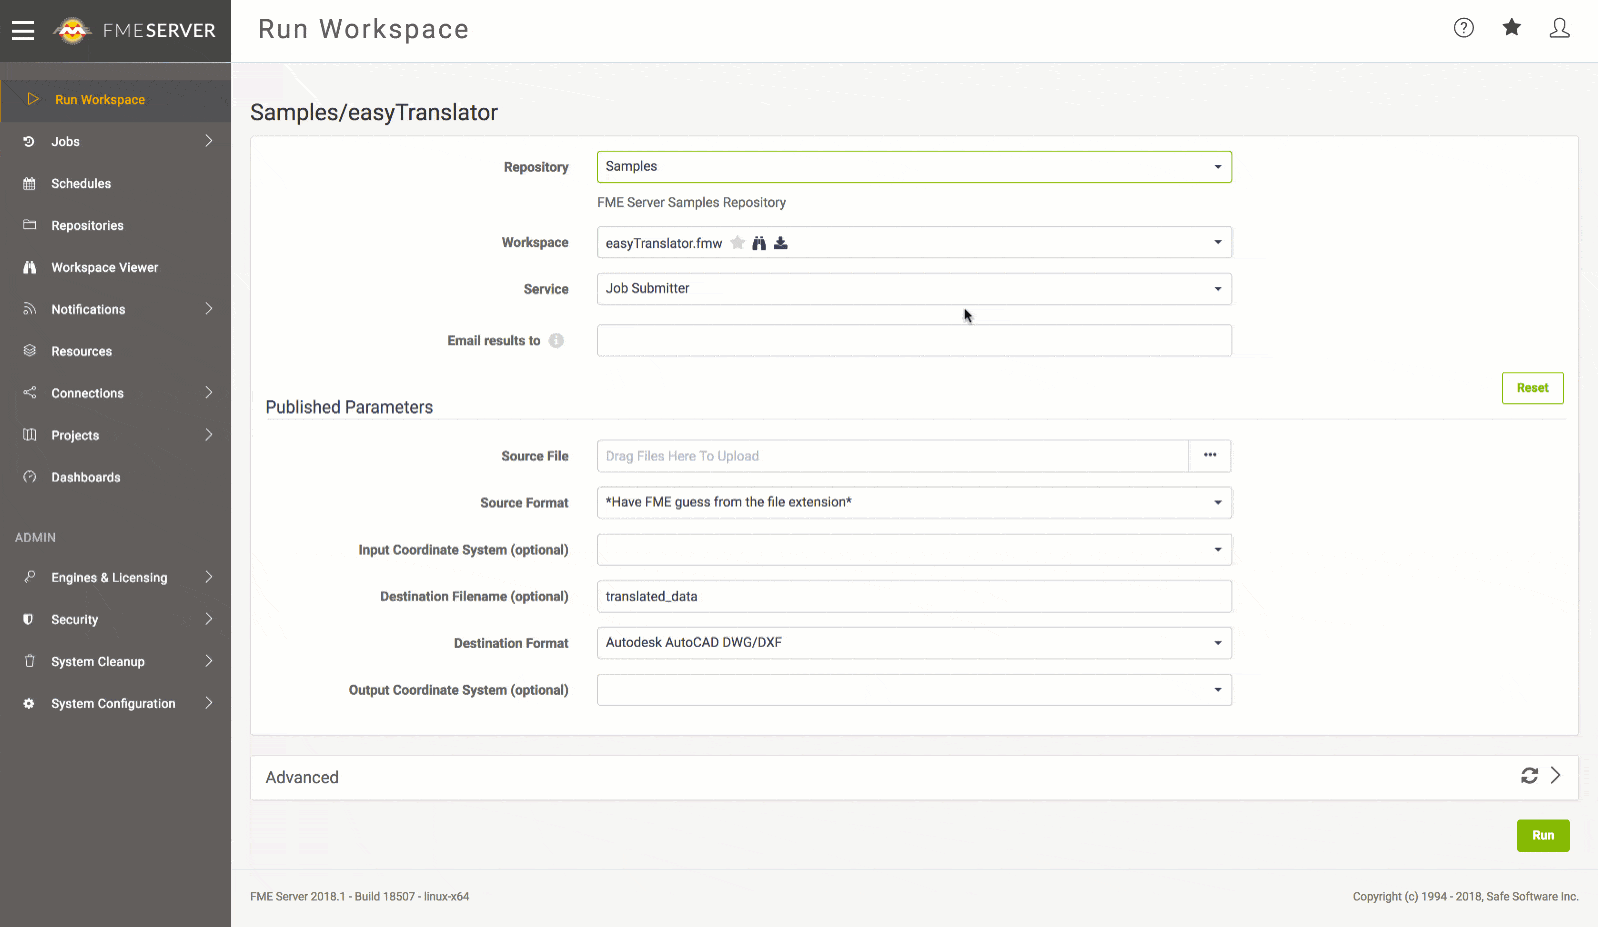Click the Jobs history icon
The height and width of the screenshot is (927, 1598).
pos(29,141)
